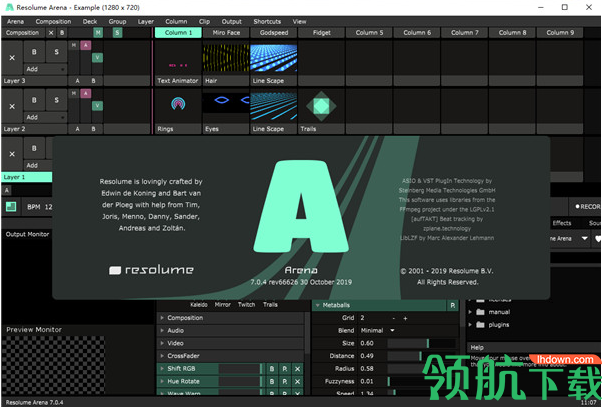
Task: Trigger the Fidget column
Action: pyautogui.click(x=321, y=33)
